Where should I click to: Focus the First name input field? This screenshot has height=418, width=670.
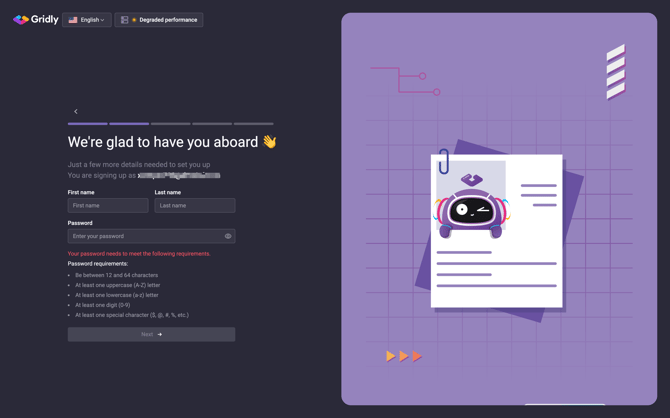click(x=108, y=205)
